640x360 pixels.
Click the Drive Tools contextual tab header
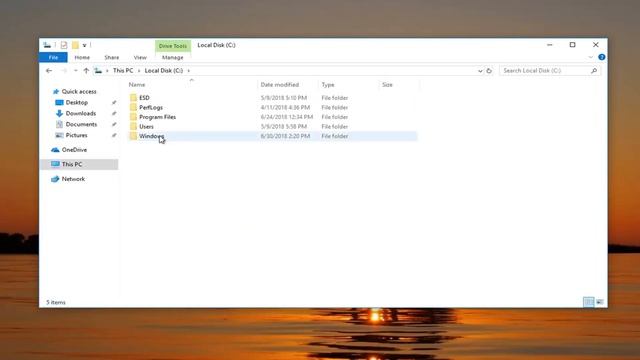173,46
